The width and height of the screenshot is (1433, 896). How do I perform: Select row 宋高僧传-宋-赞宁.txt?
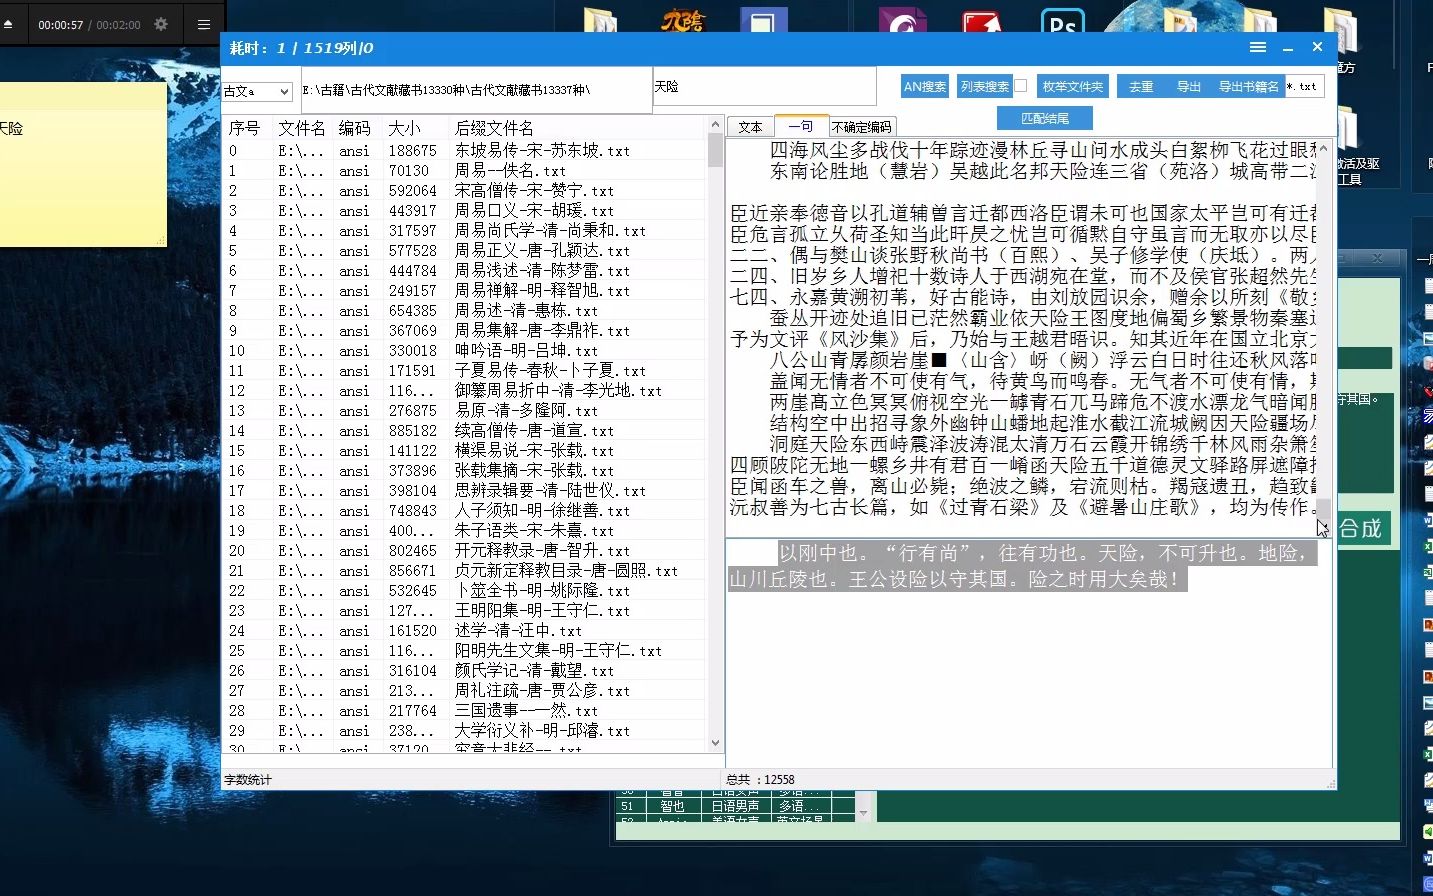(x=465, y=191)
